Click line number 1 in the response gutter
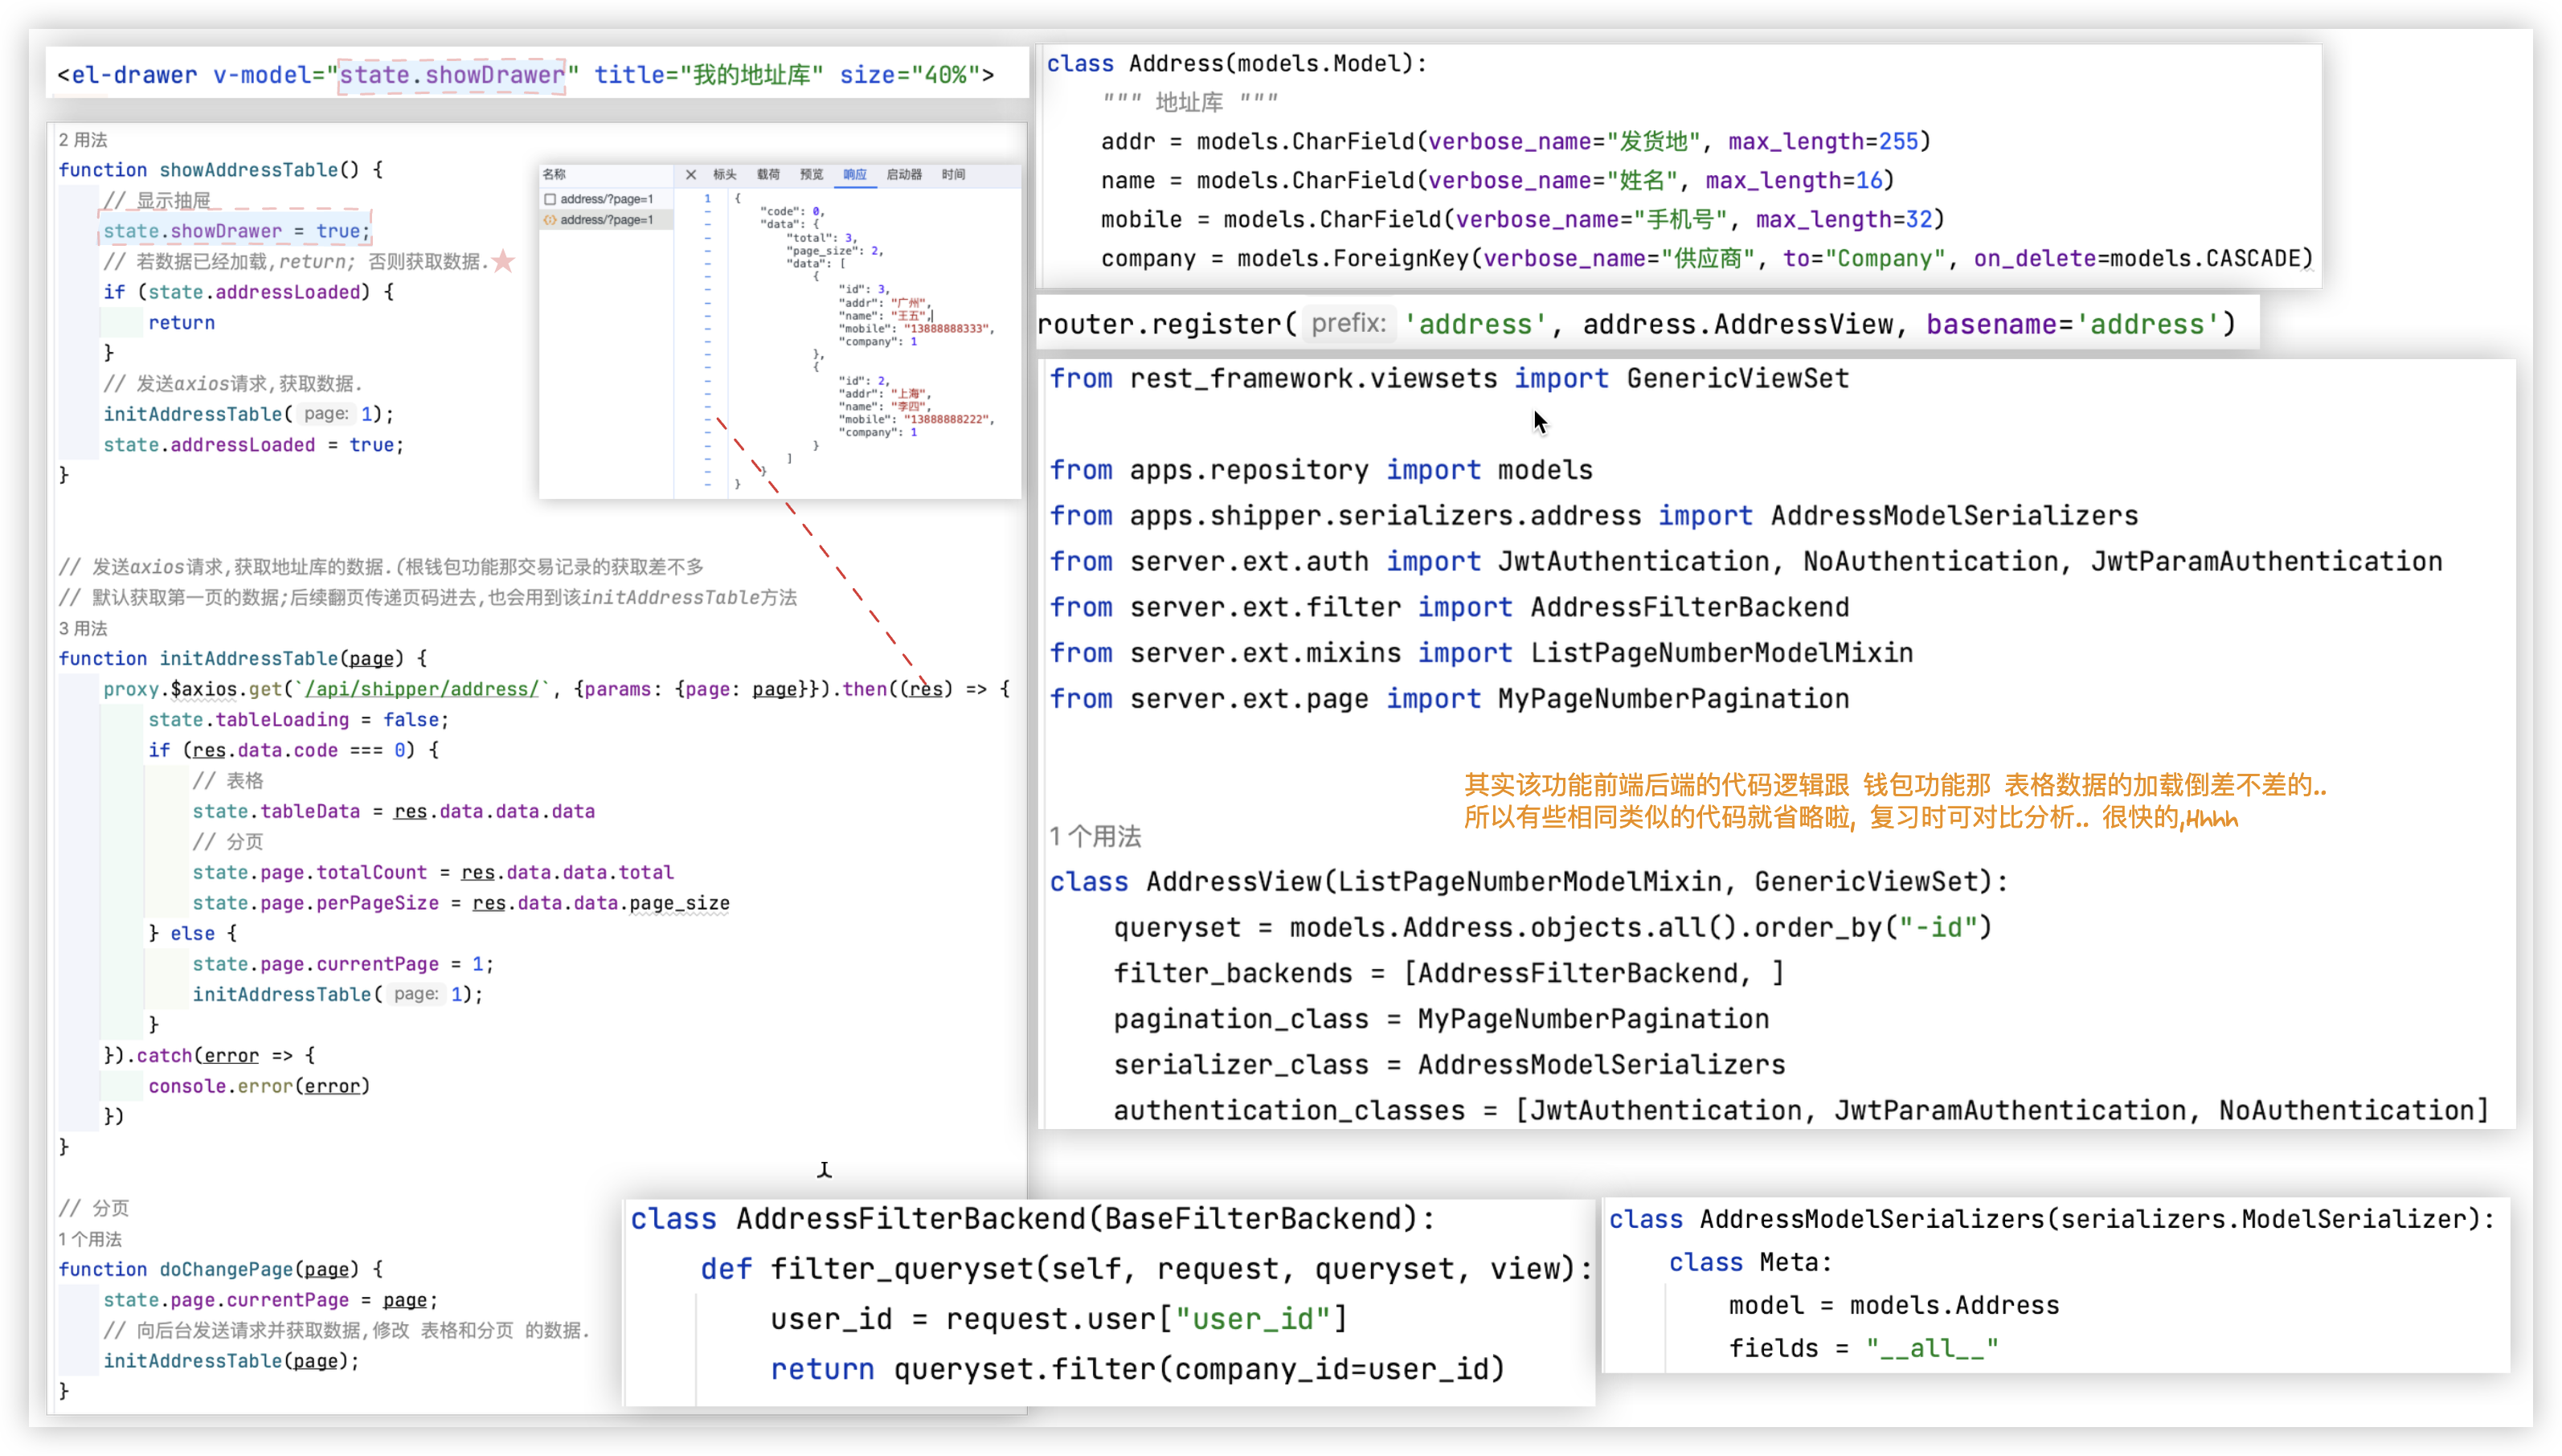This screenshot has width=2562, height=1456. tap(707, 198)
